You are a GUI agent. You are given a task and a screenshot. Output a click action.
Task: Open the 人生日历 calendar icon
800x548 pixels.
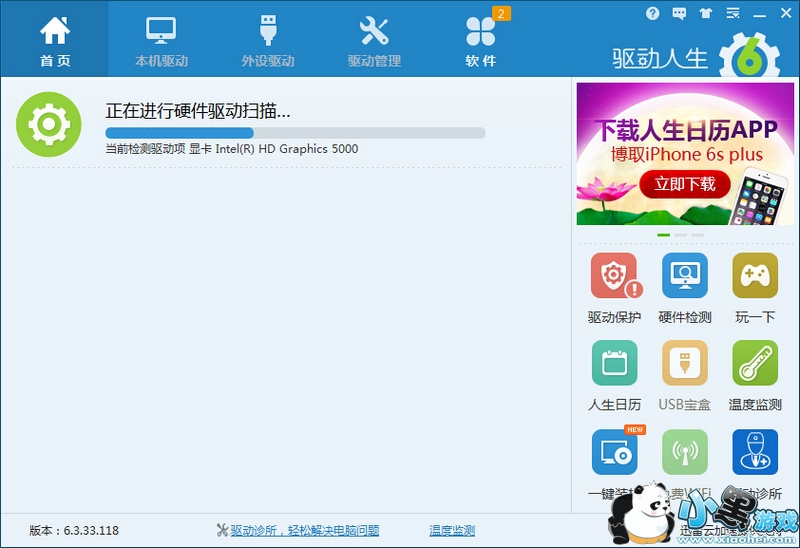coord(614,363)
